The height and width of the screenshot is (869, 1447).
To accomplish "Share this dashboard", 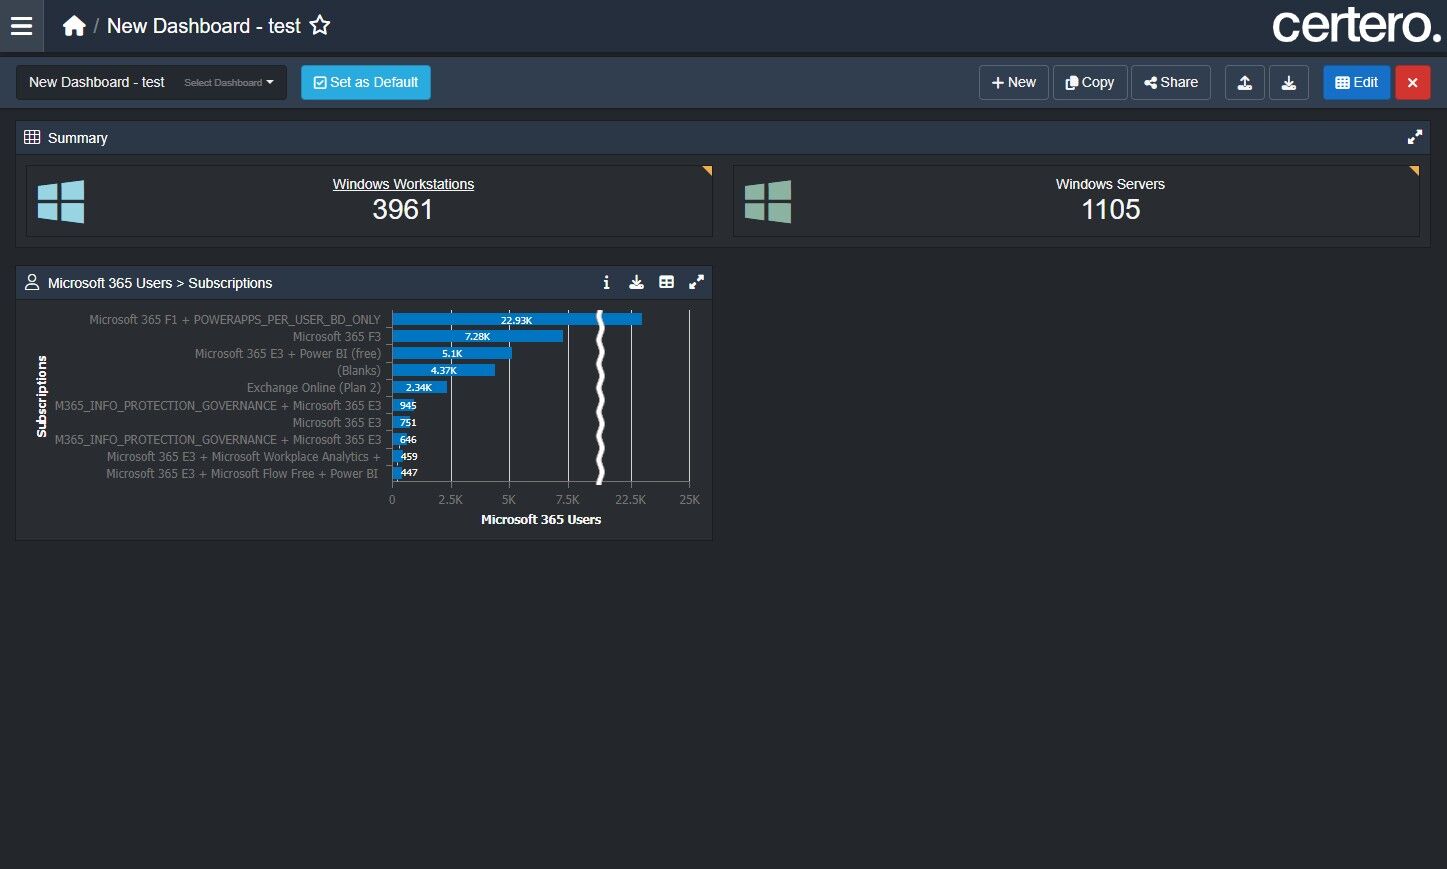I will pos(1171,82).
